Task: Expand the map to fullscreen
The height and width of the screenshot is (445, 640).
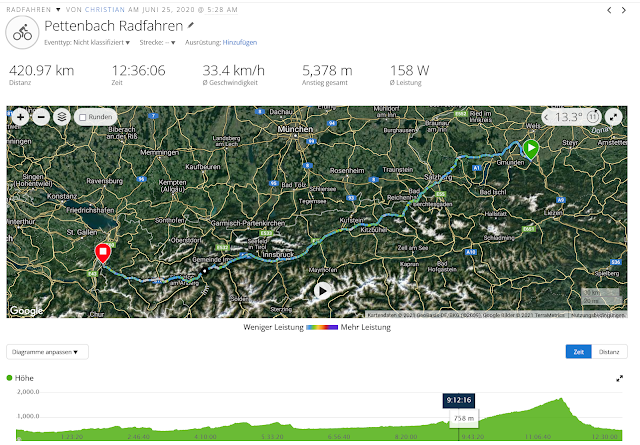Action: (613, 117)
